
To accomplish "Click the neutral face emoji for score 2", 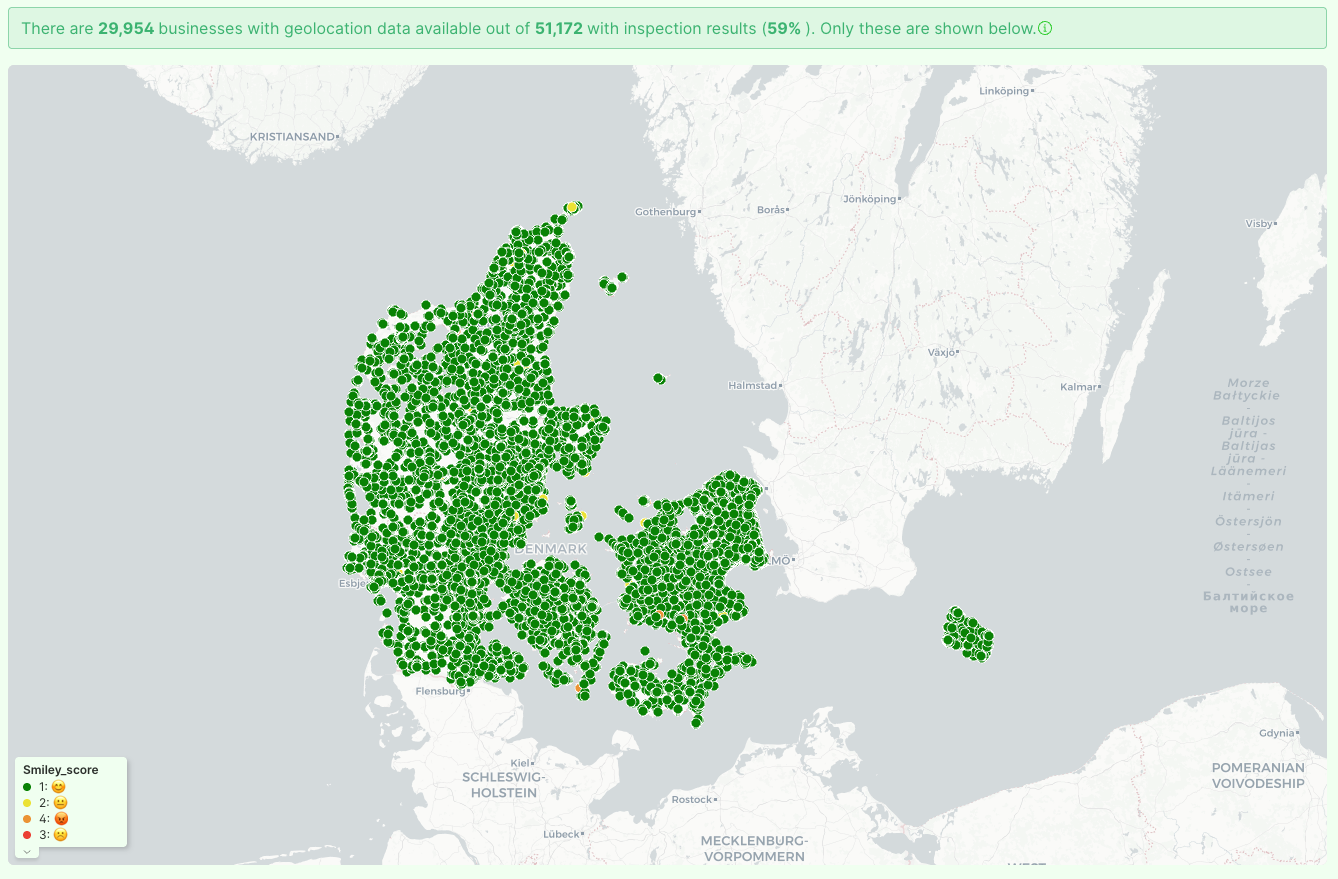I will coord(59,803).
